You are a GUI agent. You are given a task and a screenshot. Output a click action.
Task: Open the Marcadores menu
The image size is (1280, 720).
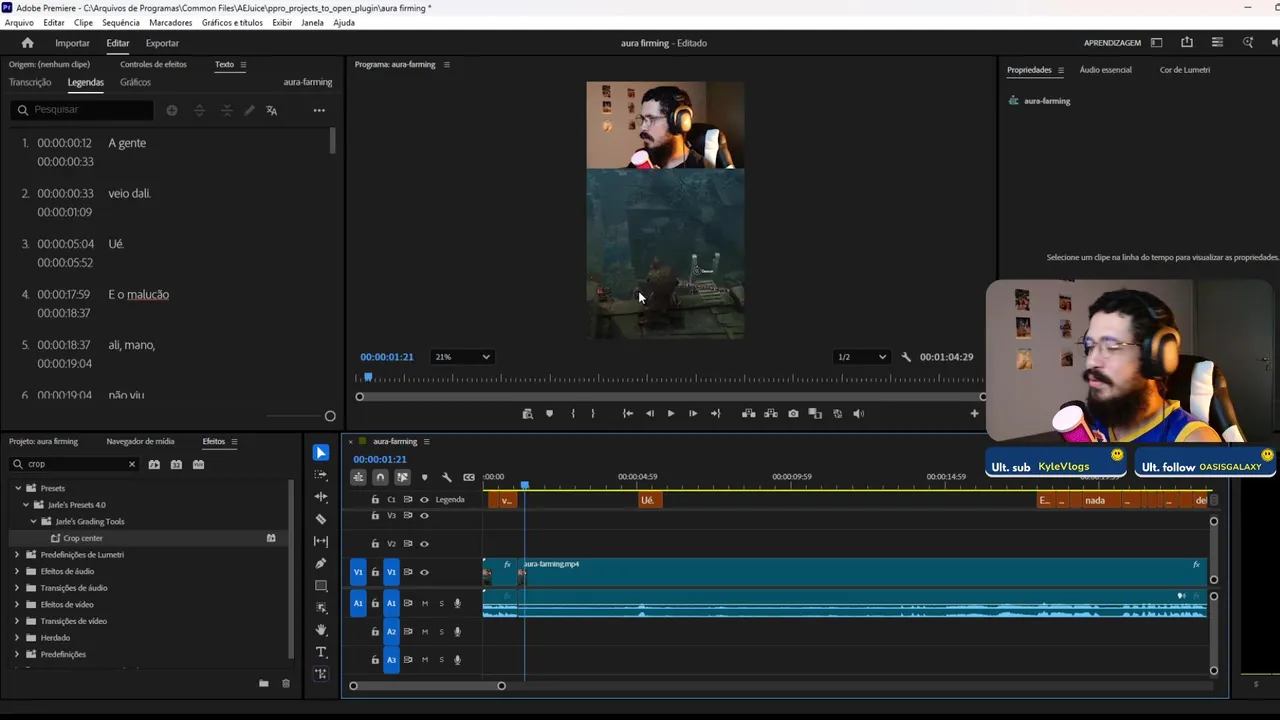tap(170, 22)
